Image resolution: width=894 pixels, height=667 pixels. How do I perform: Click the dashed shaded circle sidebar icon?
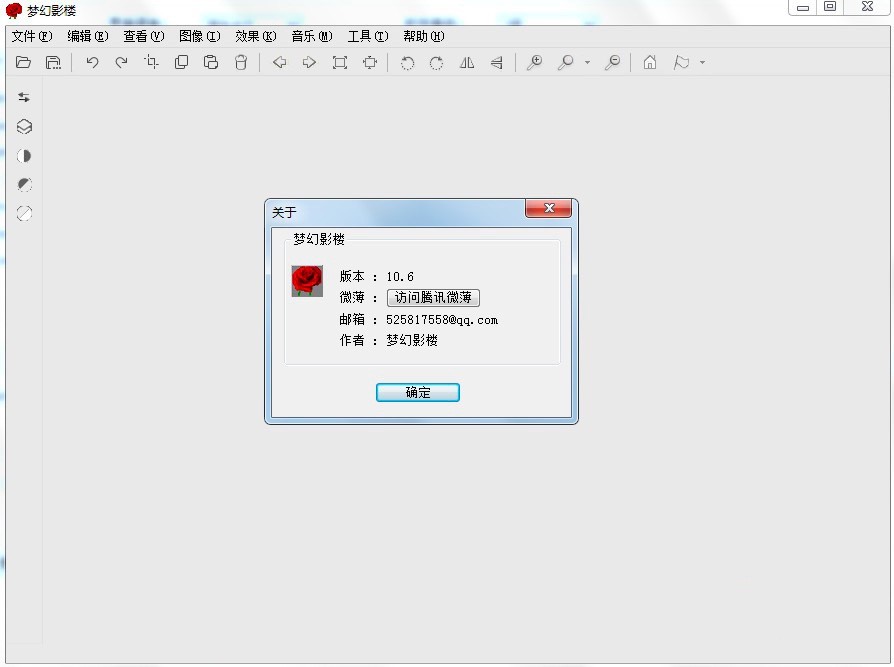click(x=25, y=184)
